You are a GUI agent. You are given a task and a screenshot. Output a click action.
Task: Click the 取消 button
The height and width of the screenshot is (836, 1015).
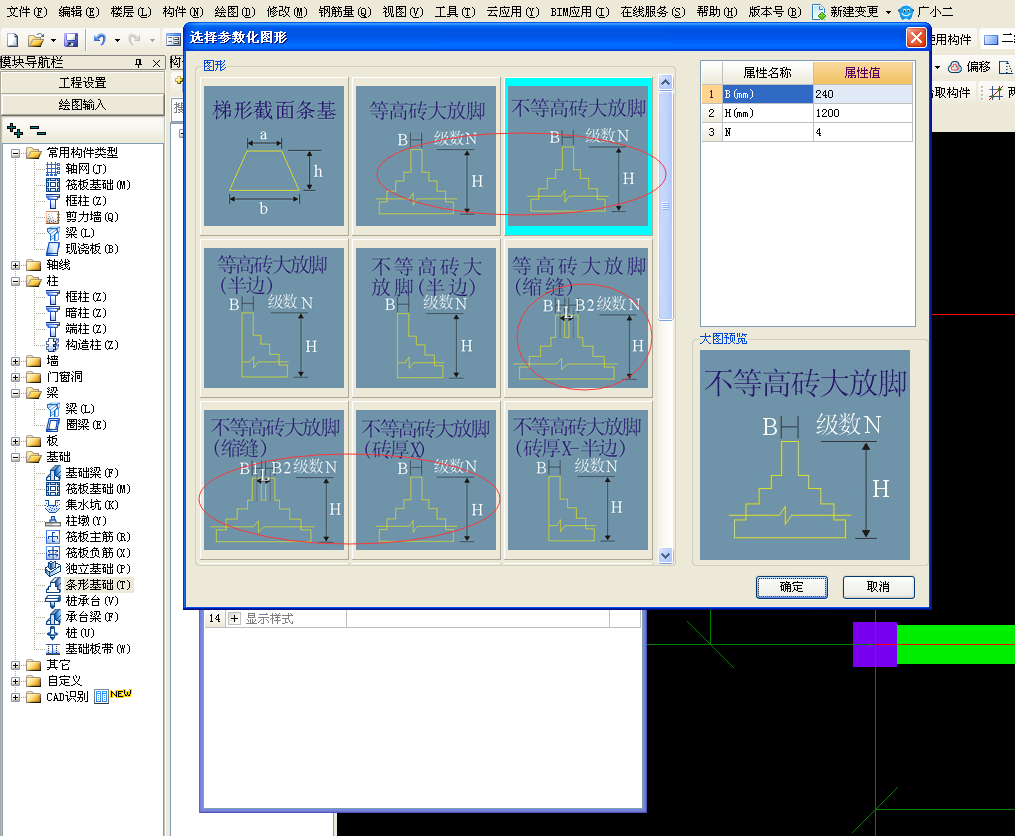click(x=878, y=587)
